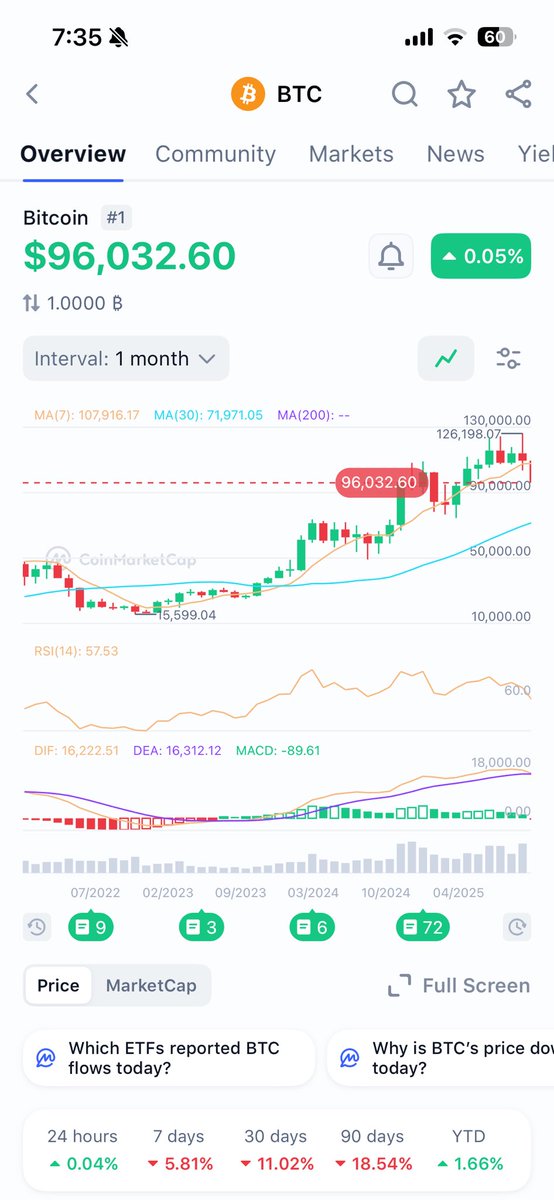Viewport: 554px width, 1200px height.
Task: Tap the 24 hours performance stat
Action: (x=82, y=1149)
